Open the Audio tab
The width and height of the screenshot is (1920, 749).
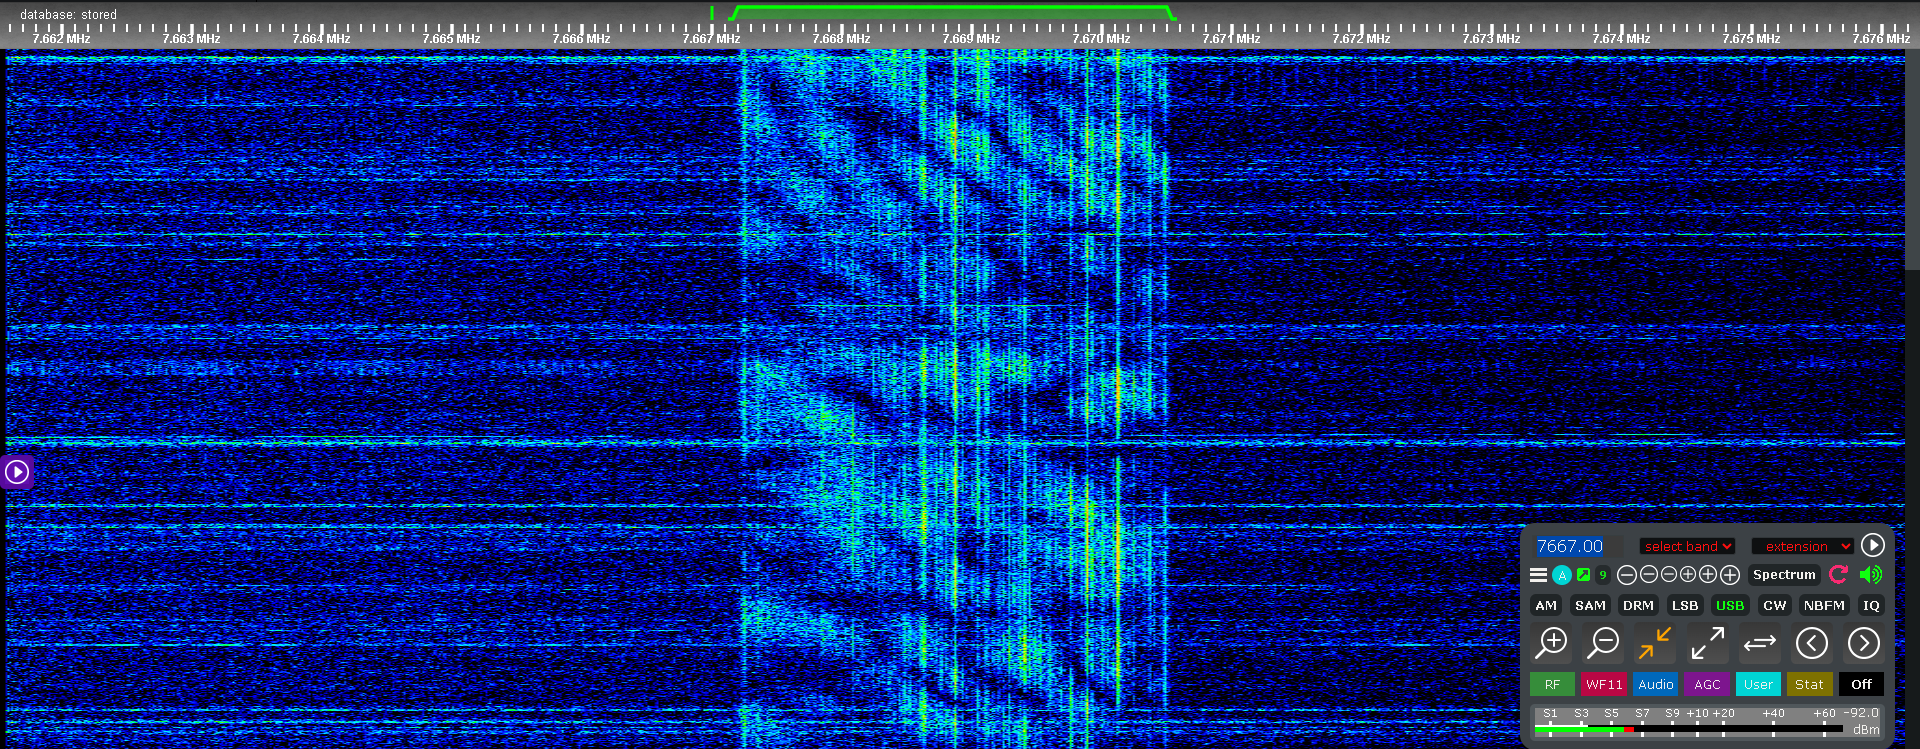(1656, 684)
